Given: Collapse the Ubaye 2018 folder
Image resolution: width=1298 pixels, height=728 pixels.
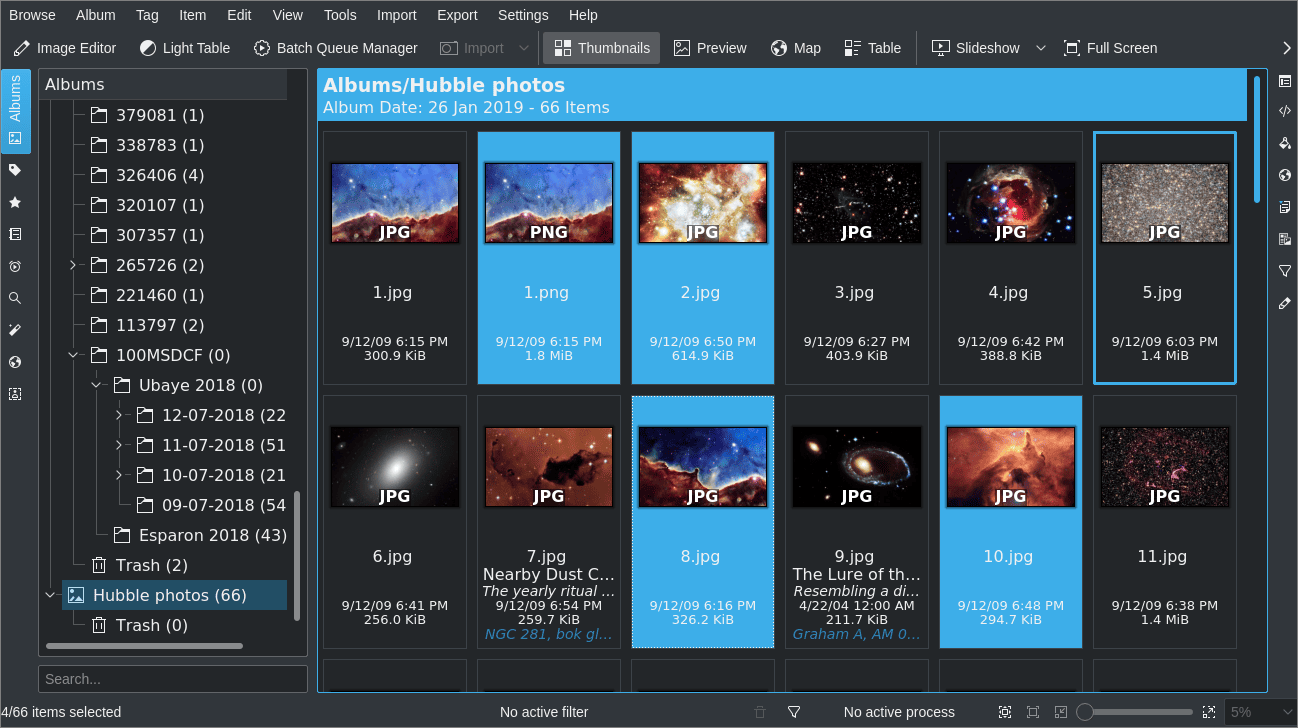Looking at the screenshot, I should pos(95,385).
